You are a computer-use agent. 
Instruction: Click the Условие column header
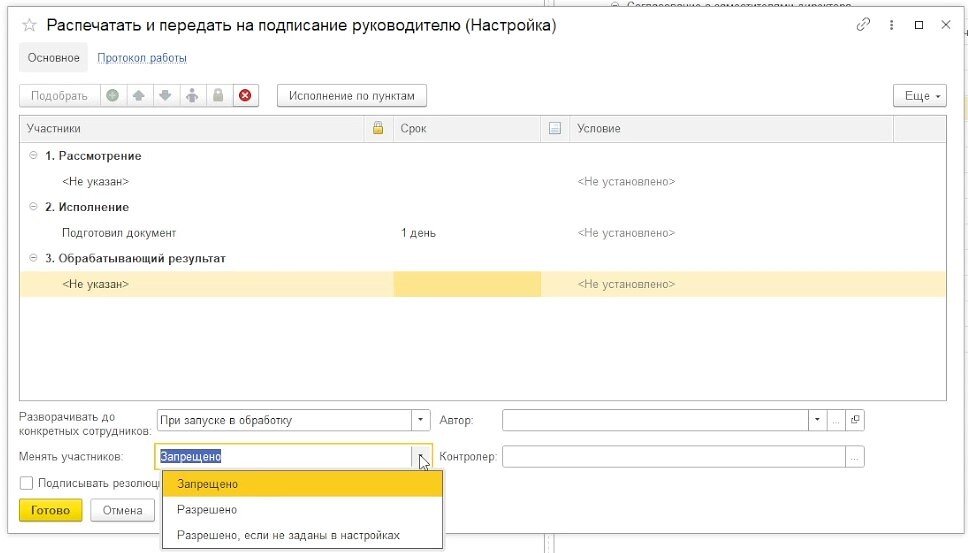pos(732,128)
